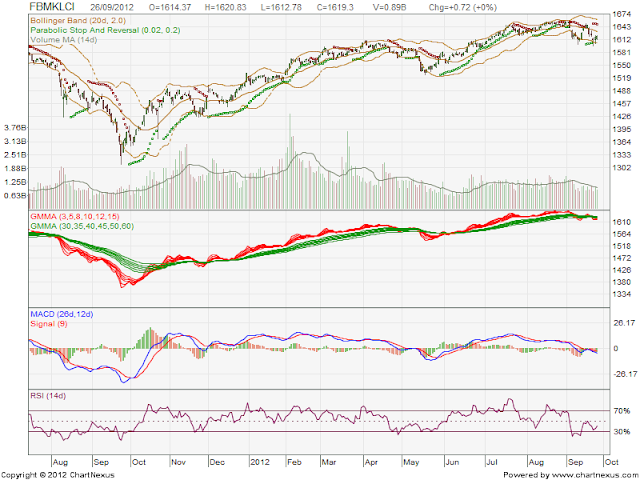Click the 30% RSI level label
The image size is (640, 480).
point(622,432)
